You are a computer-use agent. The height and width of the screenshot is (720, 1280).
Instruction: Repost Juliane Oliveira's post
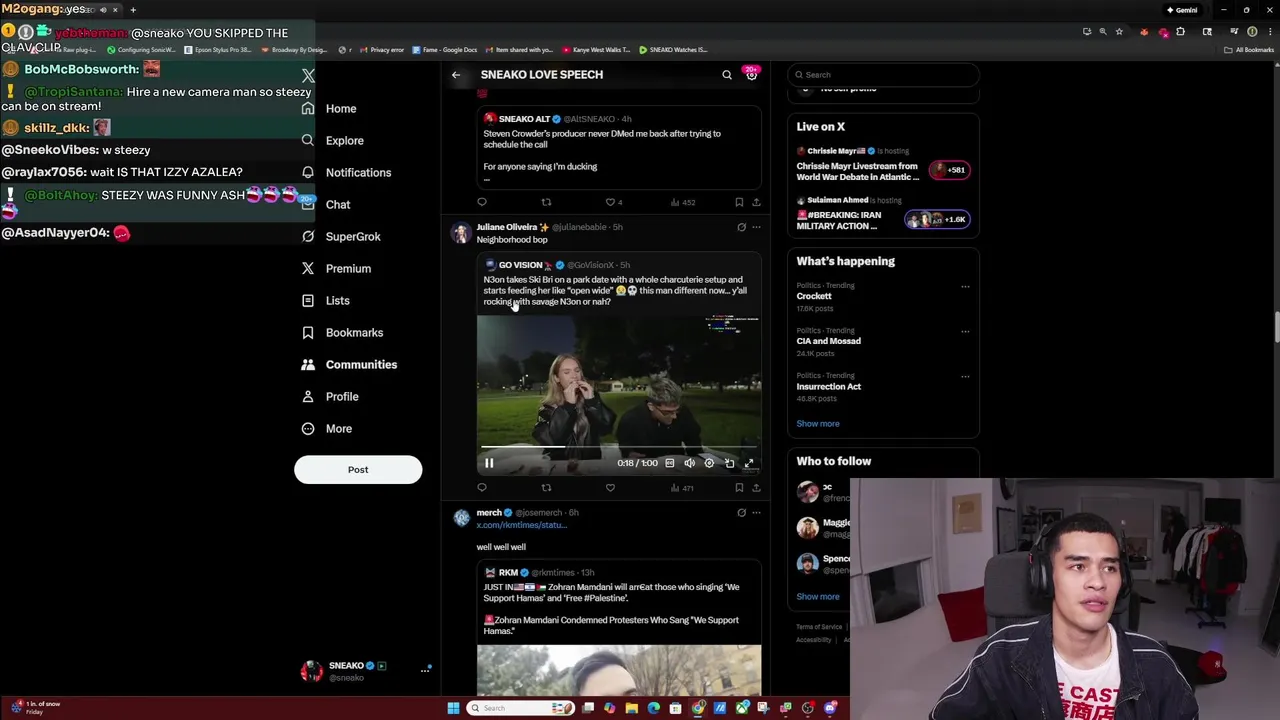[x=546, y=488]
